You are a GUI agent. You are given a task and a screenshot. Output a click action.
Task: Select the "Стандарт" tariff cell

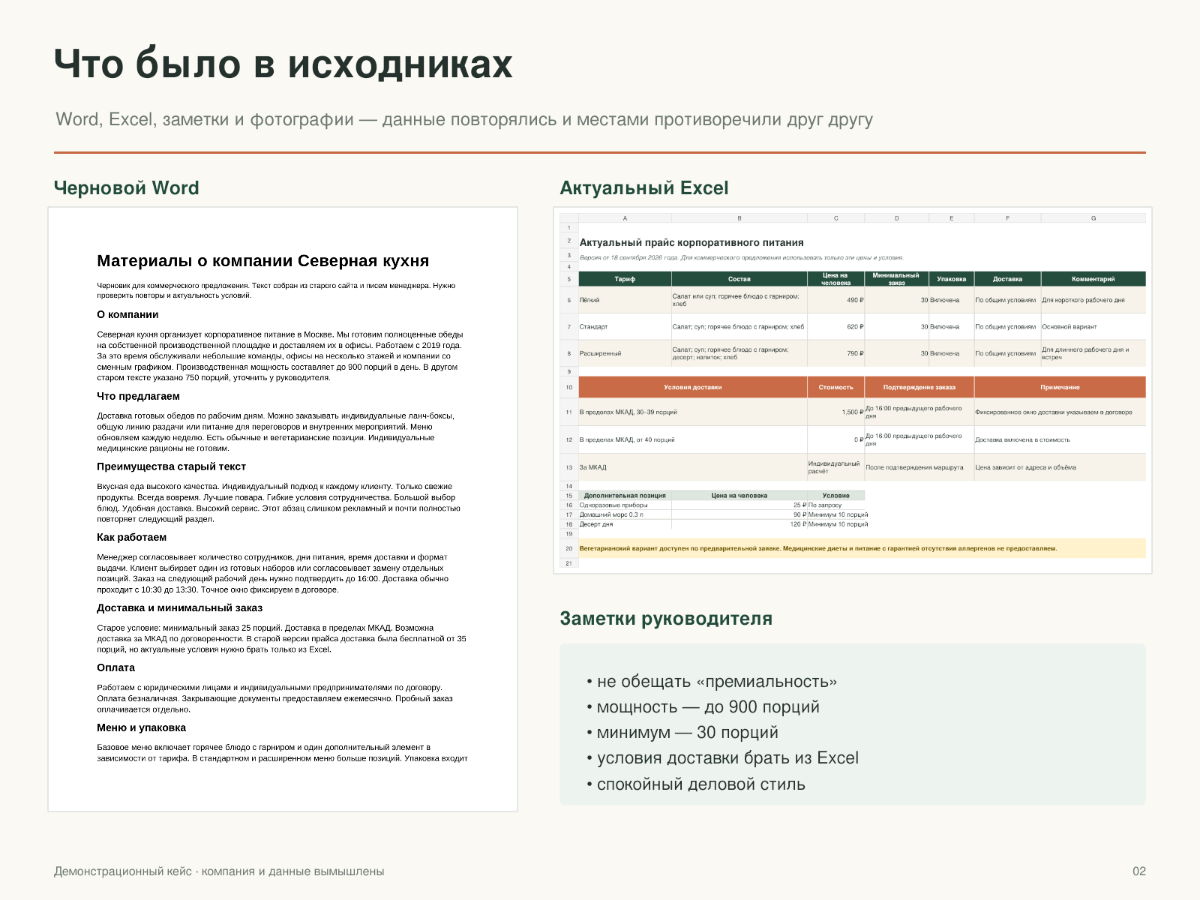(x=624, y=326)
